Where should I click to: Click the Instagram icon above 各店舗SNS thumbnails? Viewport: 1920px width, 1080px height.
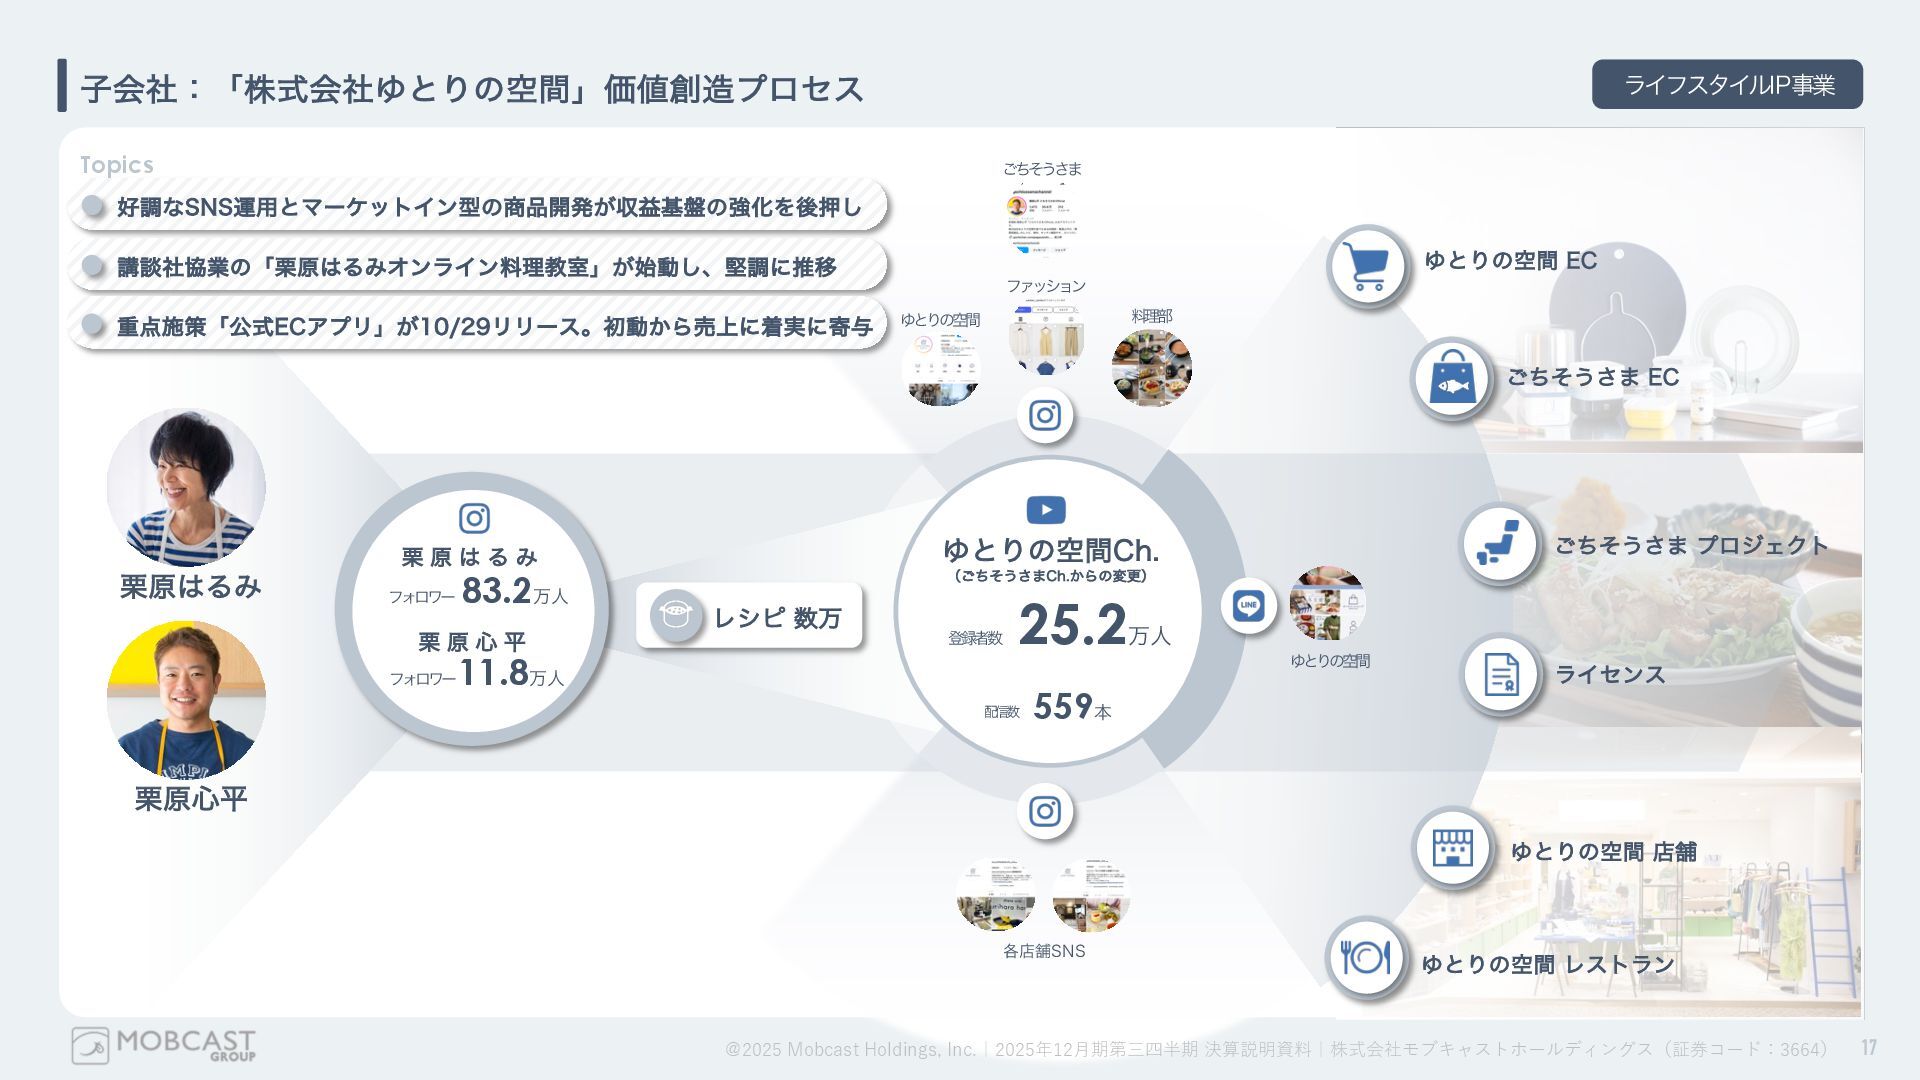pyautogui.click(x=1045, y=811)
